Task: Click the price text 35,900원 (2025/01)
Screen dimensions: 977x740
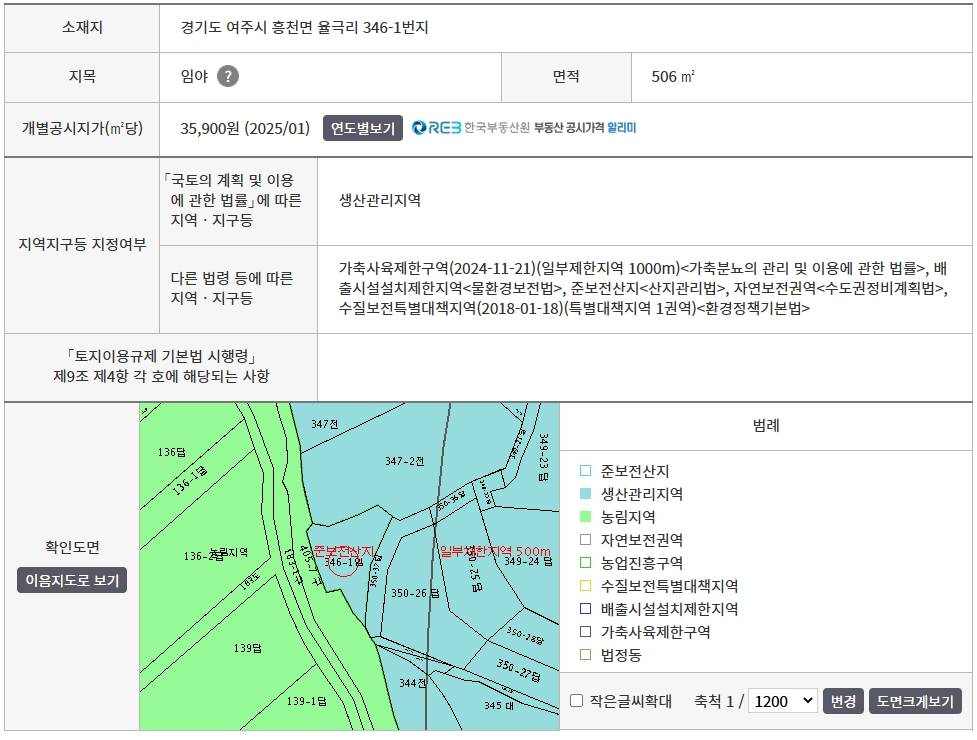Action: [245, 128]
